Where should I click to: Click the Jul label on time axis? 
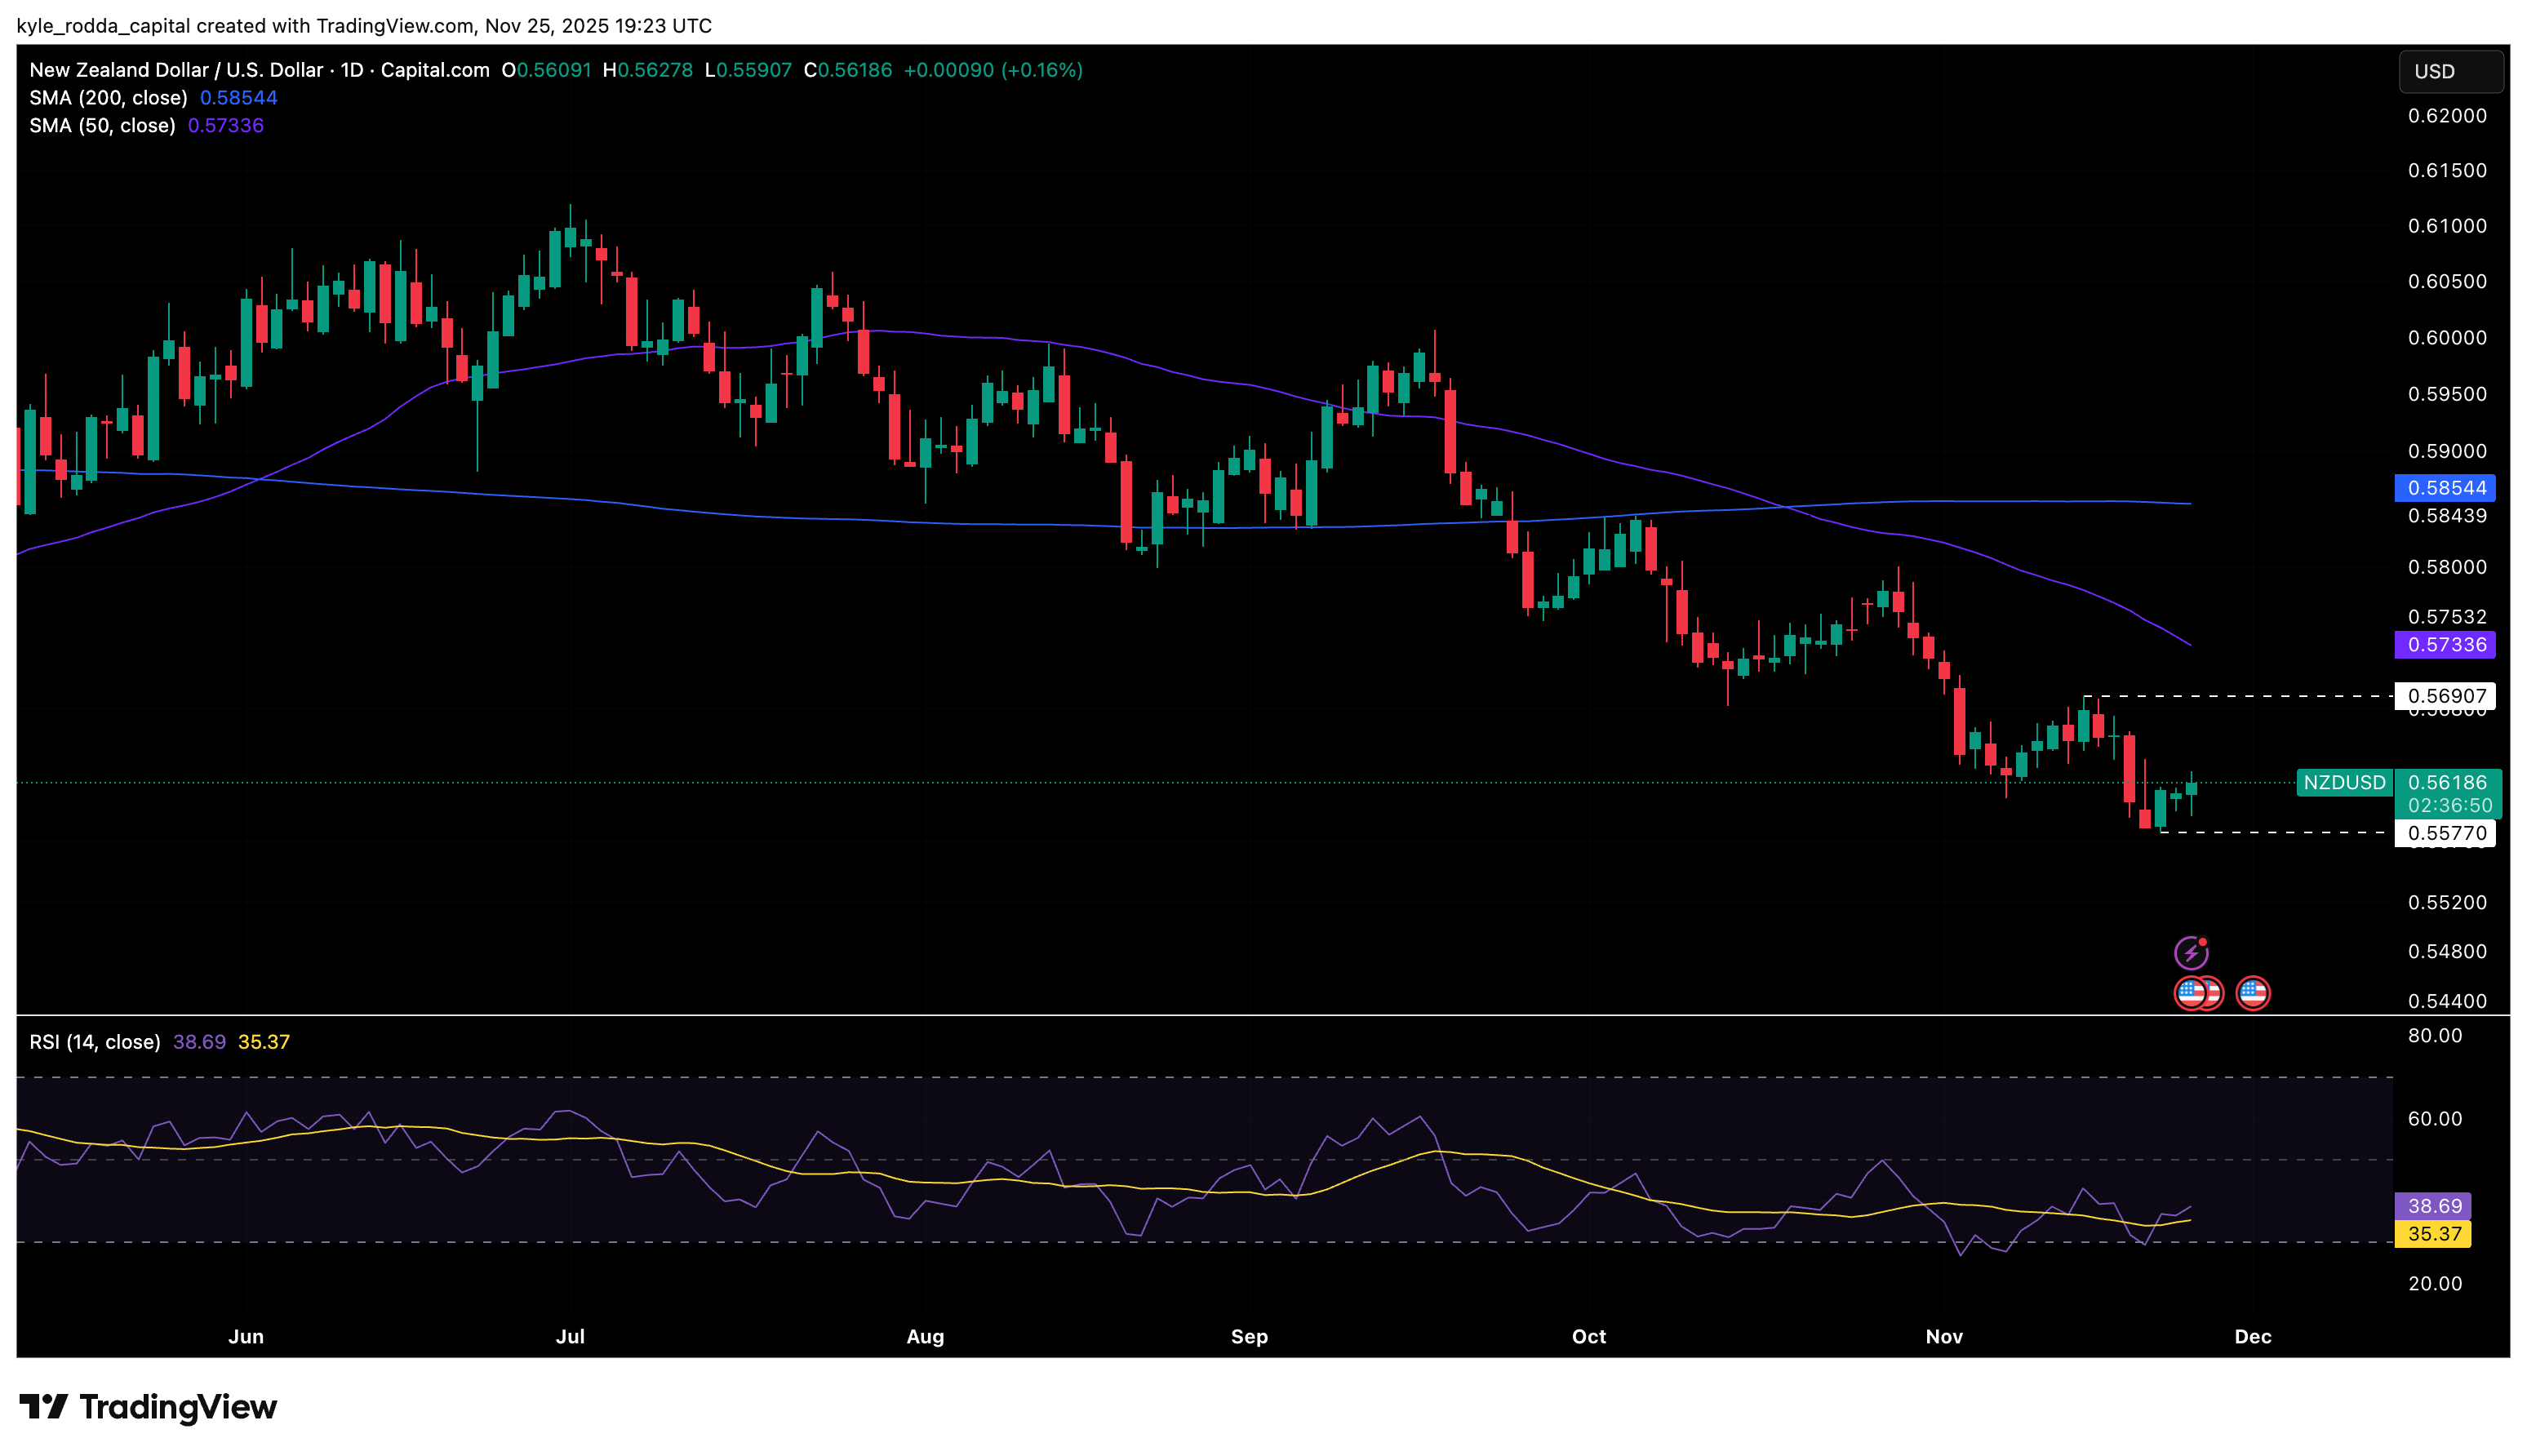pyautogui.click(x=570, y=1336)
